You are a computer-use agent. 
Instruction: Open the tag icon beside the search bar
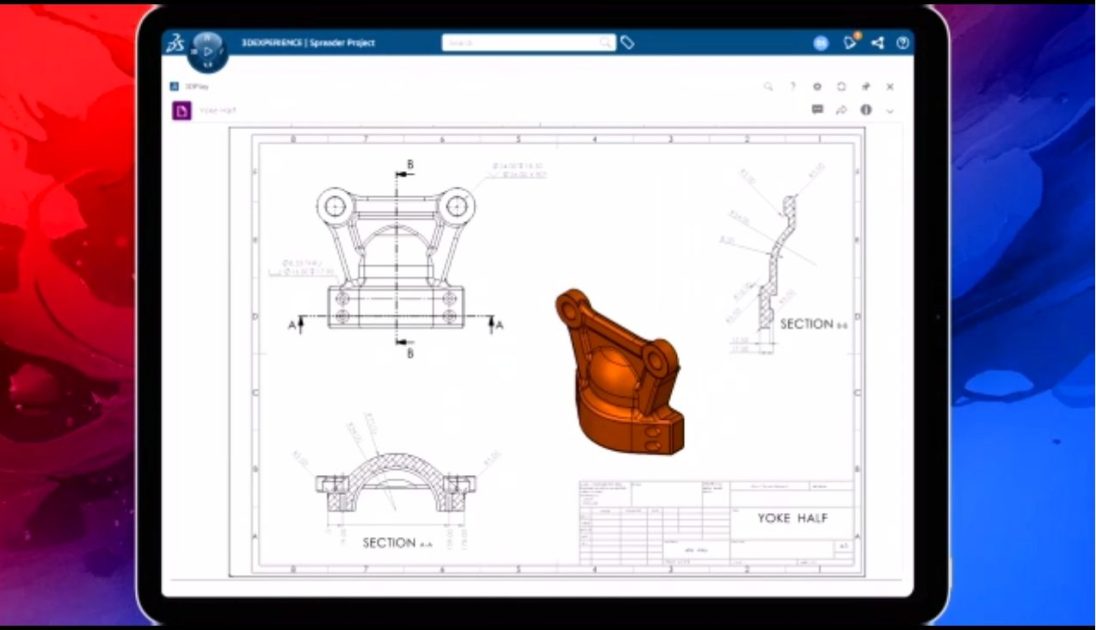pos(627,43)
